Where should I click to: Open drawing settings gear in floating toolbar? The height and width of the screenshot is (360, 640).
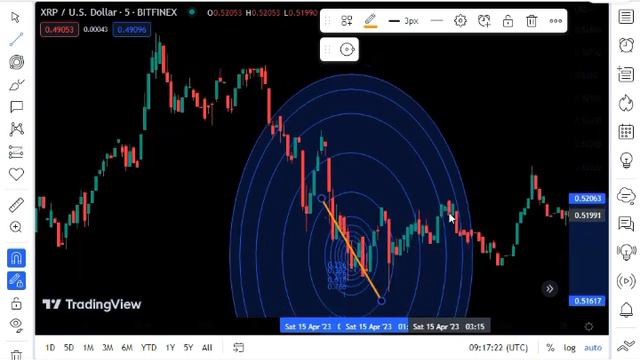460,20
